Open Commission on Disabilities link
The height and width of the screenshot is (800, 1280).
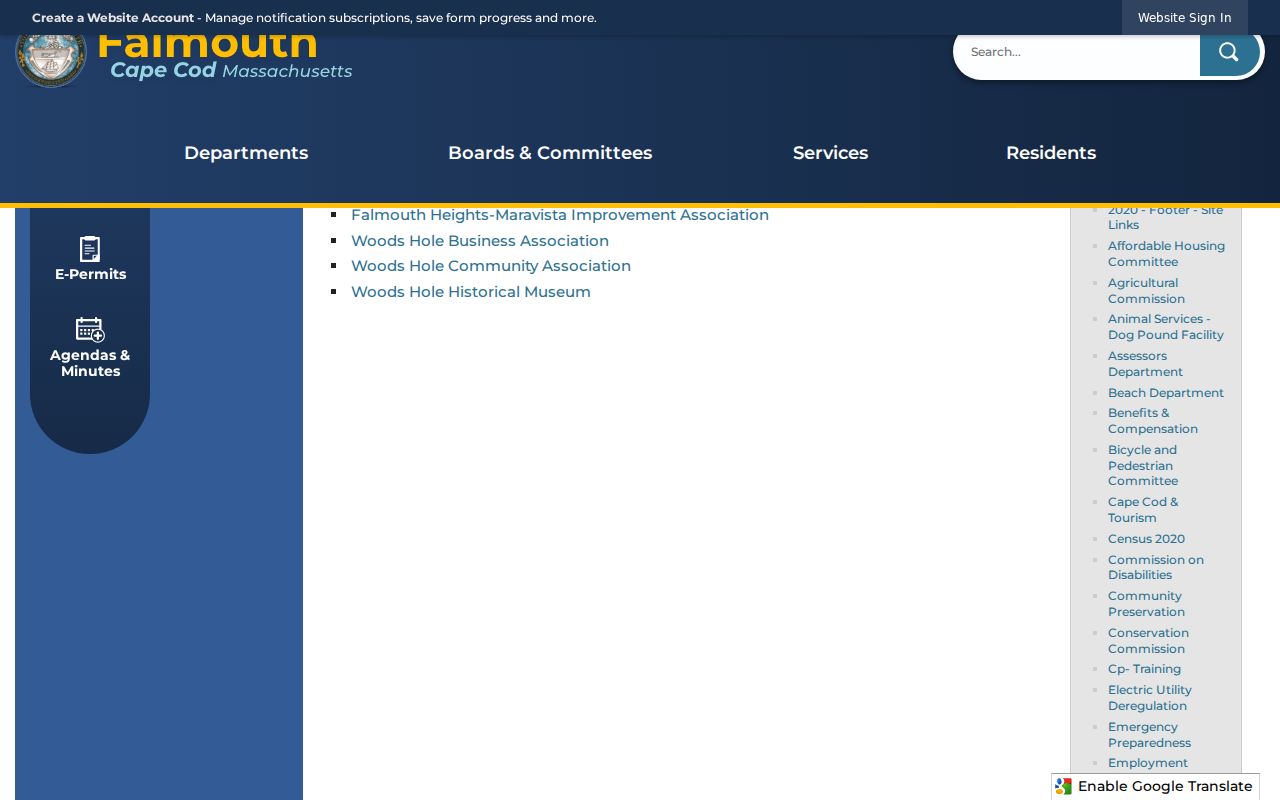(1156, 567)
